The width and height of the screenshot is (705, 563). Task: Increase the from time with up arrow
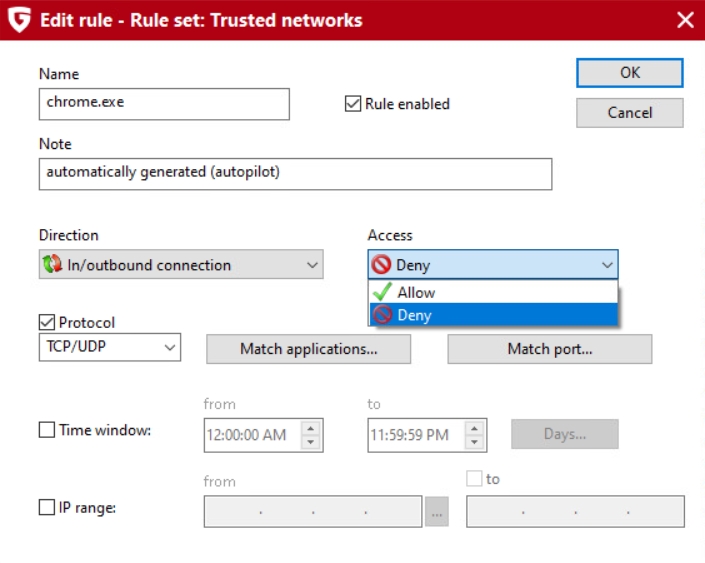click(x=311, y=427)
